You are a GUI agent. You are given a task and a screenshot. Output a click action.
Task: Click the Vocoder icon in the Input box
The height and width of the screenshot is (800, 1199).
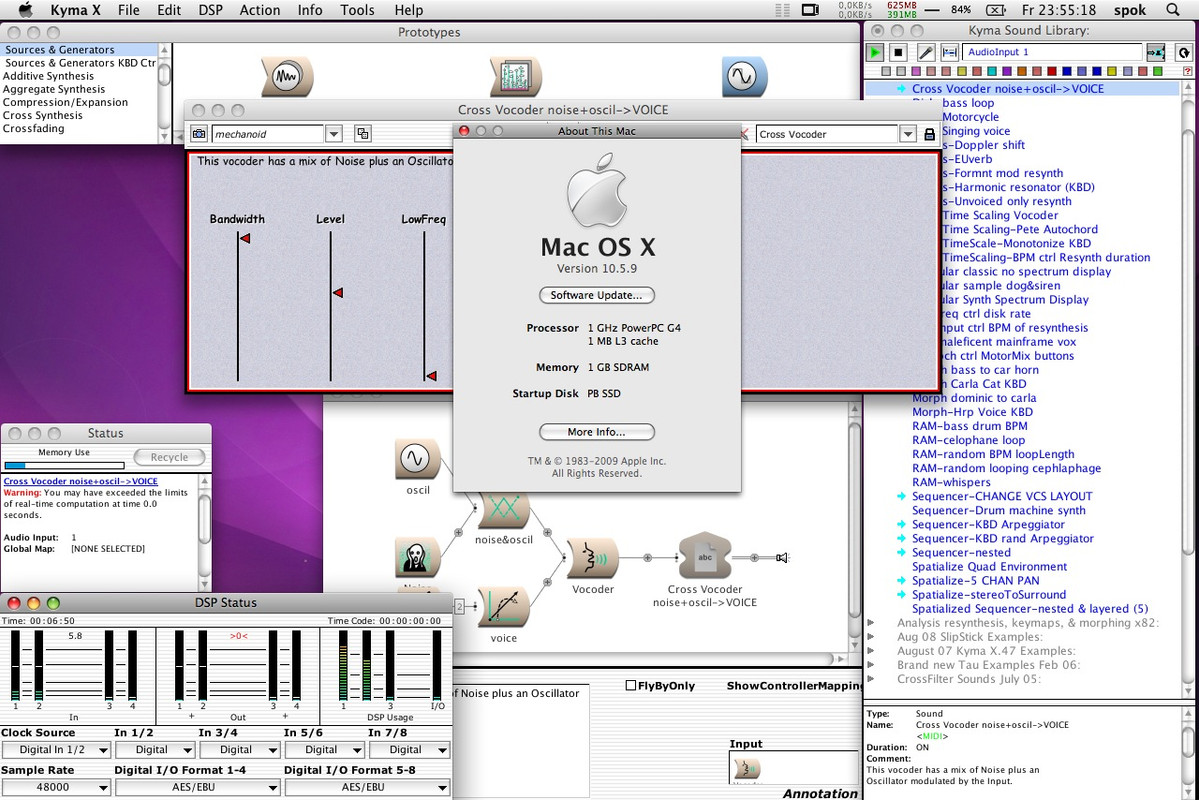746,769
